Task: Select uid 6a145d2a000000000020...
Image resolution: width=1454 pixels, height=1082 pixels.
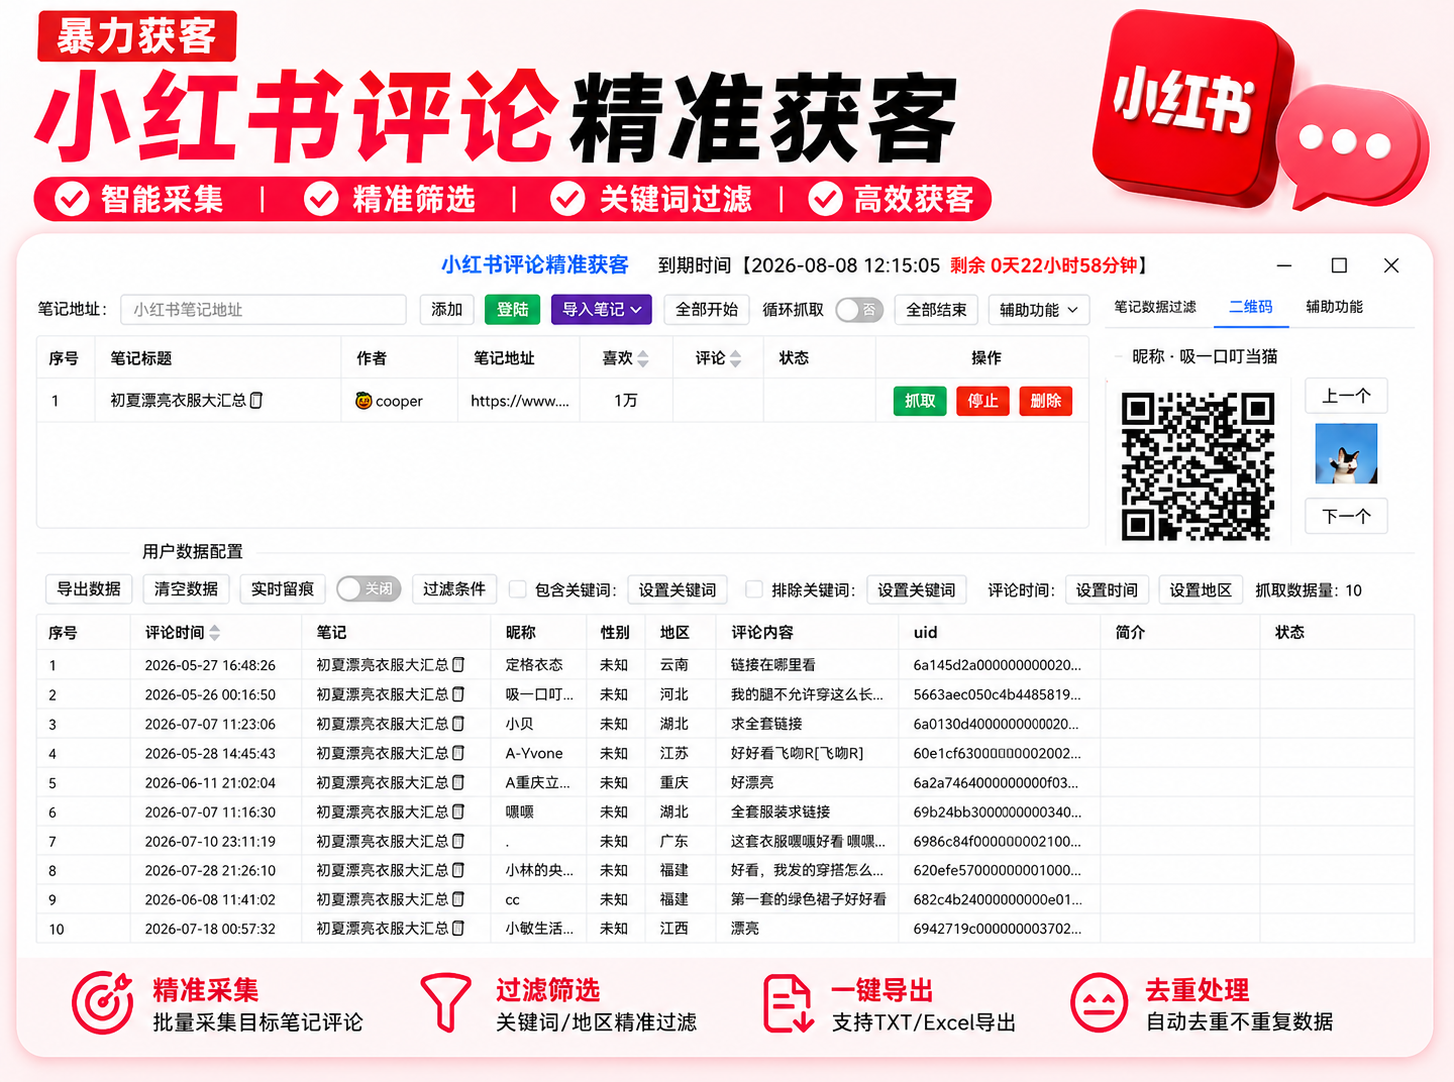Action: pos(997,665)
